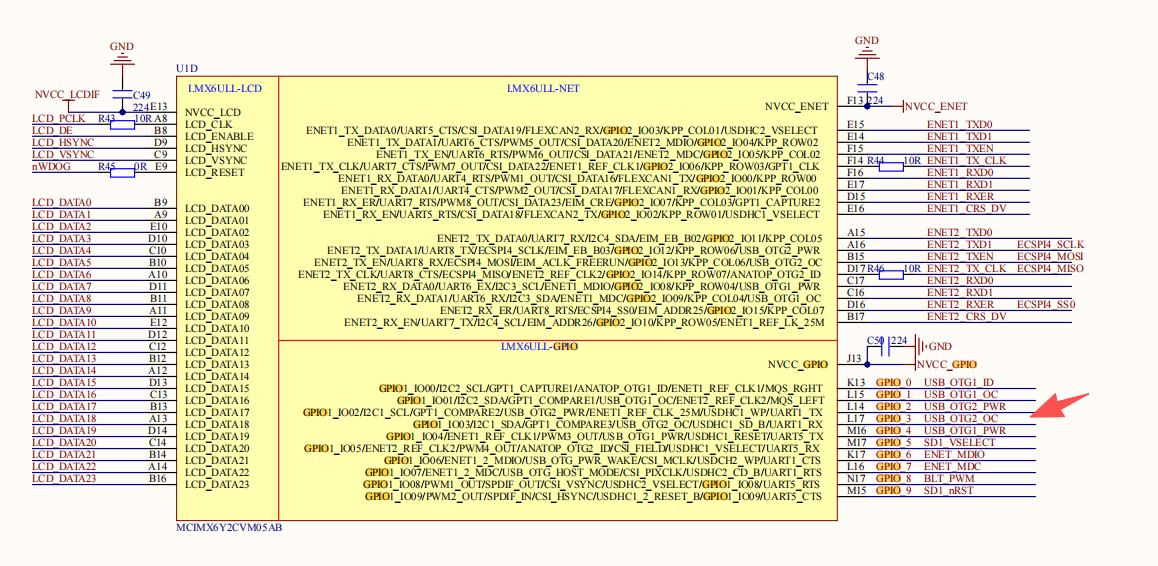Click the nWDOG net label
This screenshot has height=566, width=1158.
click(x=50, y=167)
